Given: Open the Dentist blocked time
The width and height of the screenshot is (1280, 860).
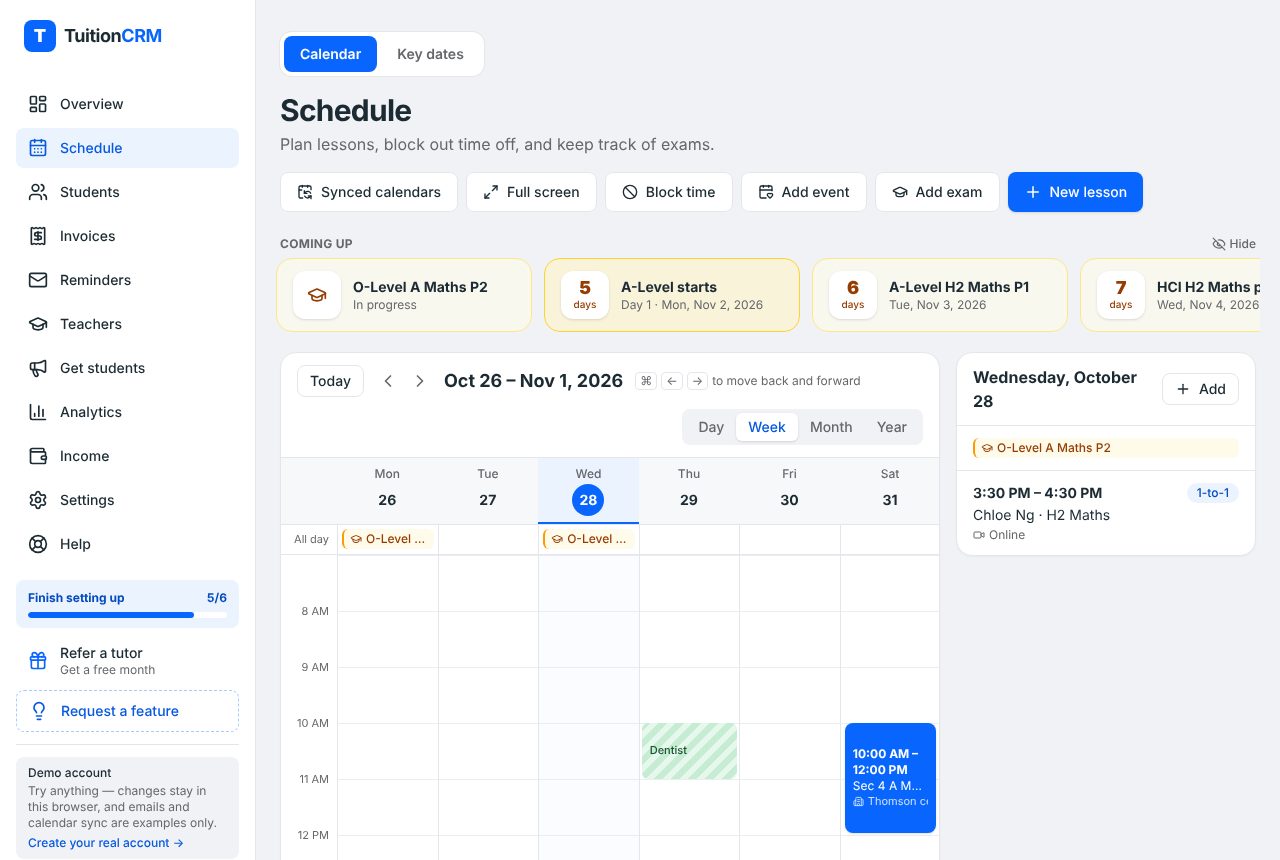Looking at the screenshot, I should pos(689,751).
